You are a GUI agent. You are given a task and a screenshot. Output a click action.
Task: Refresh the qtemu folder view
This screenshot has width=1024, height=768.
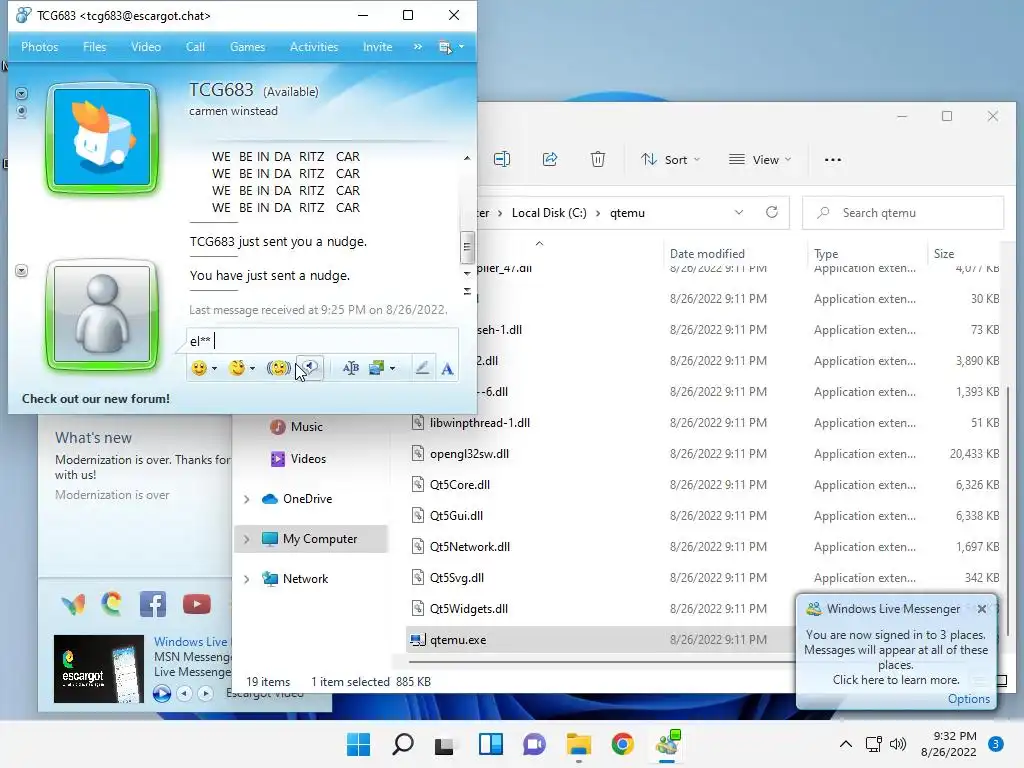coord(772,212)
